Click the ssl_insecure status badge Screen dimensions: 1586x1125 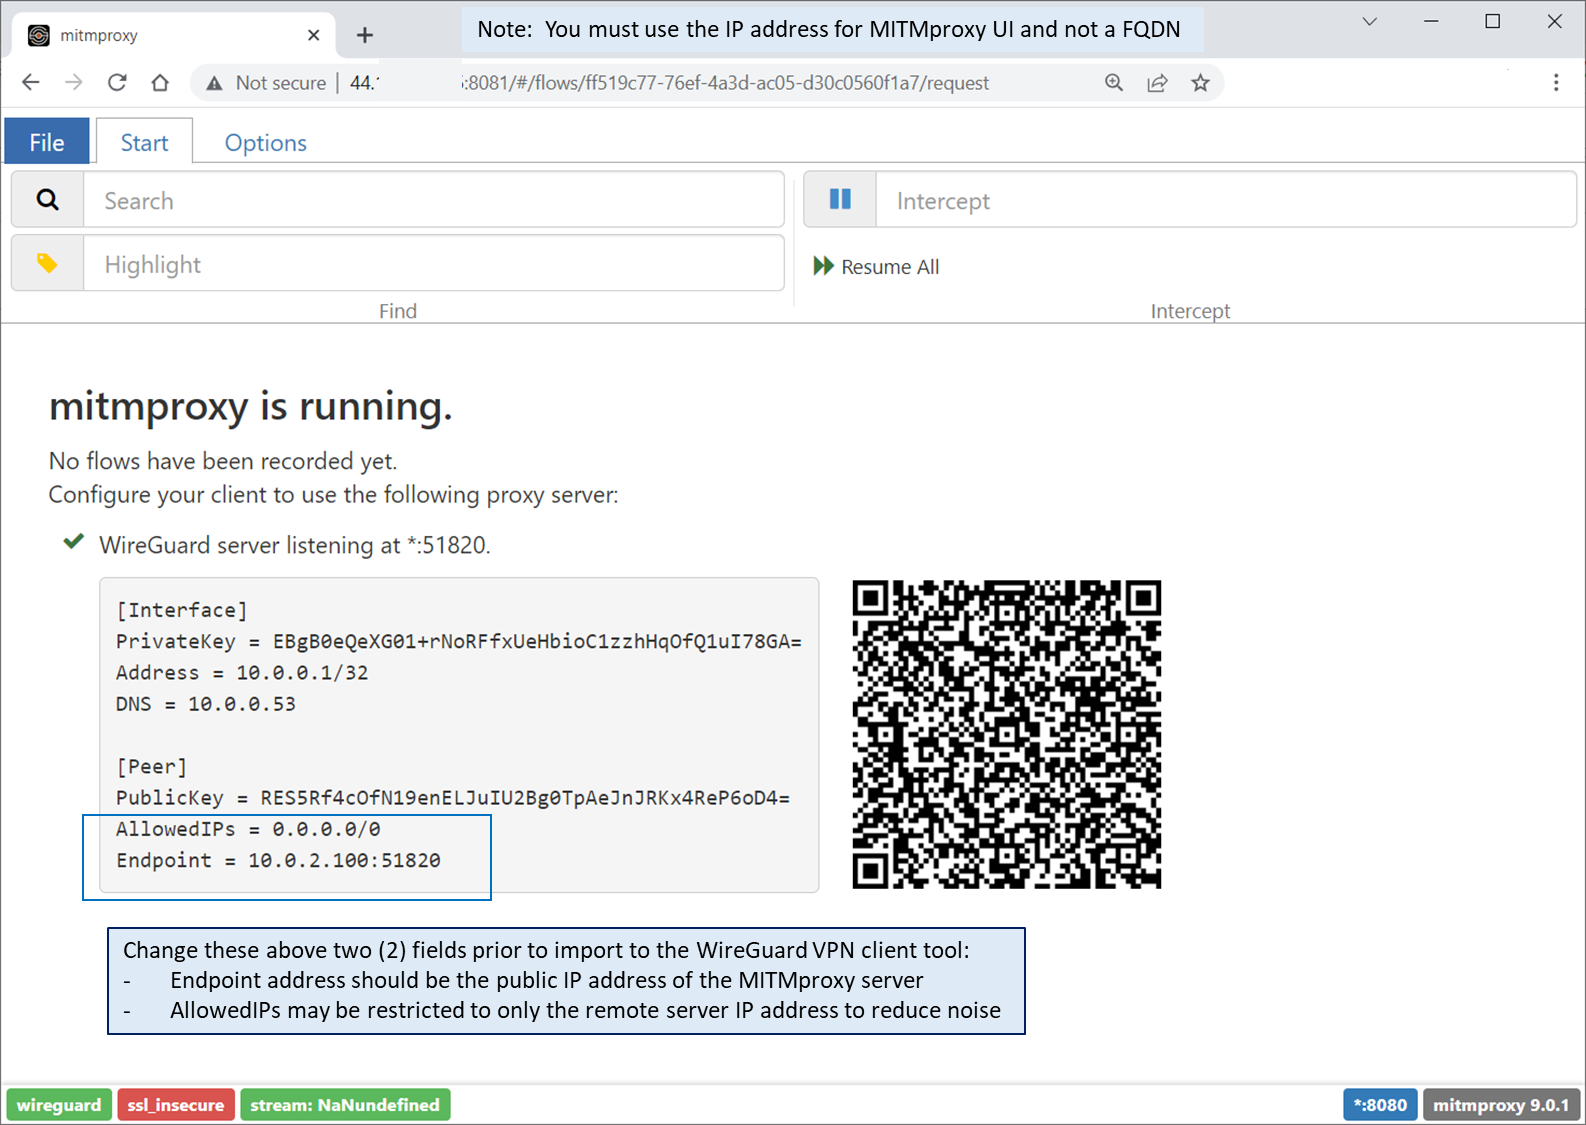[176, 1105]
